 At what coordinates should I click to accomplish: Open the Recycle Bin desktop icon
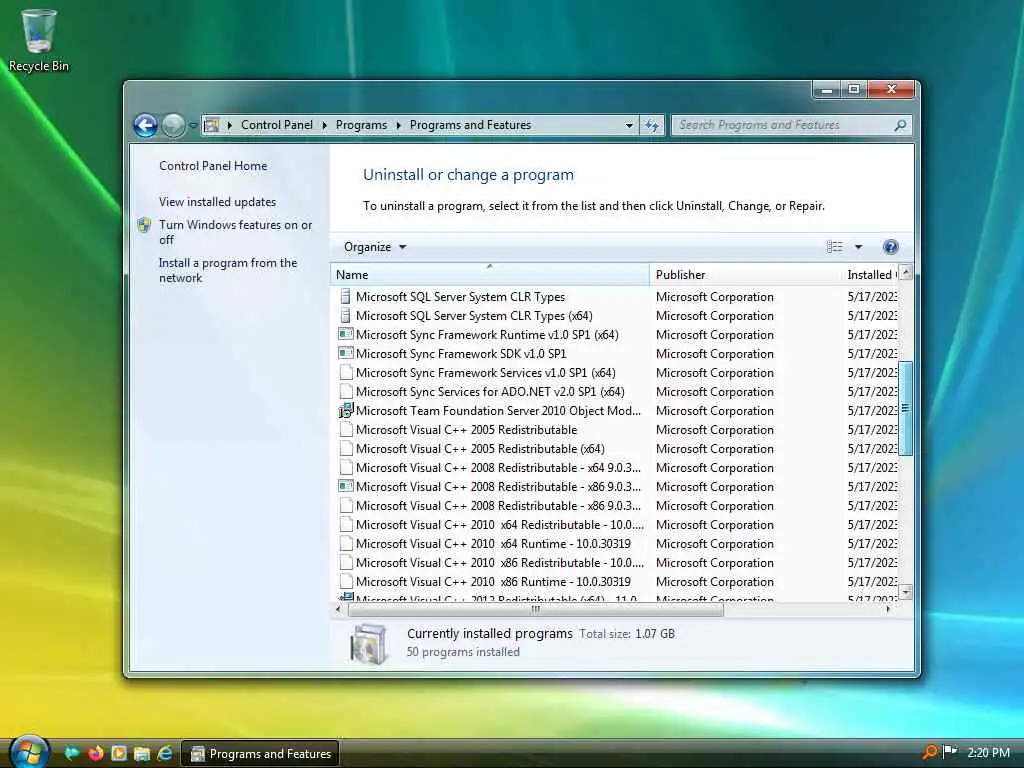click(x=39, y=39)
